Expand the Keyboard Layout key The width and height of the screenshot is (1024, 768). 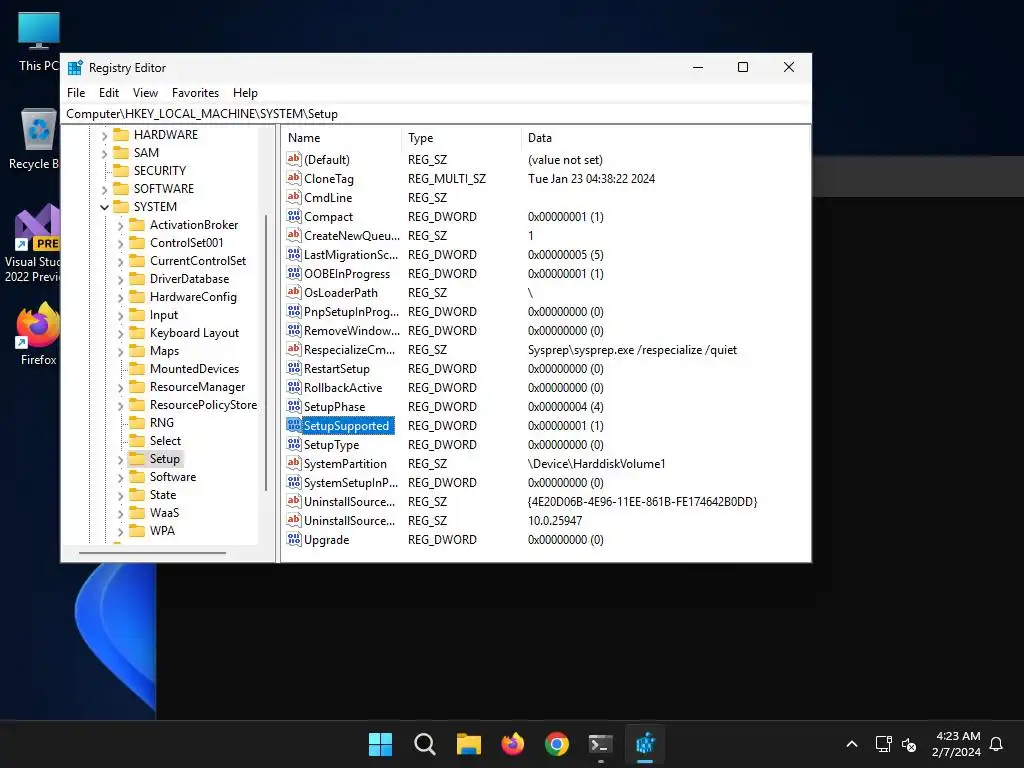(120, 334)
